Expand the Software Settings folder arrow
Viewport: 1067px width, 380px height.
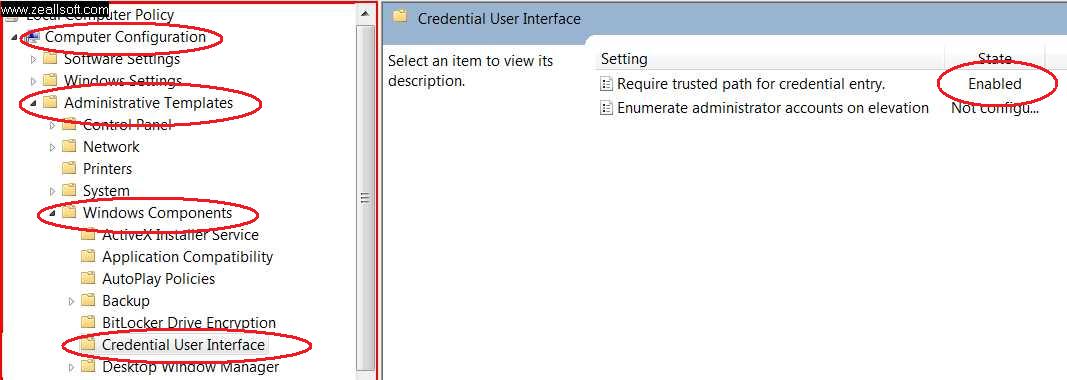click(33, 59)
